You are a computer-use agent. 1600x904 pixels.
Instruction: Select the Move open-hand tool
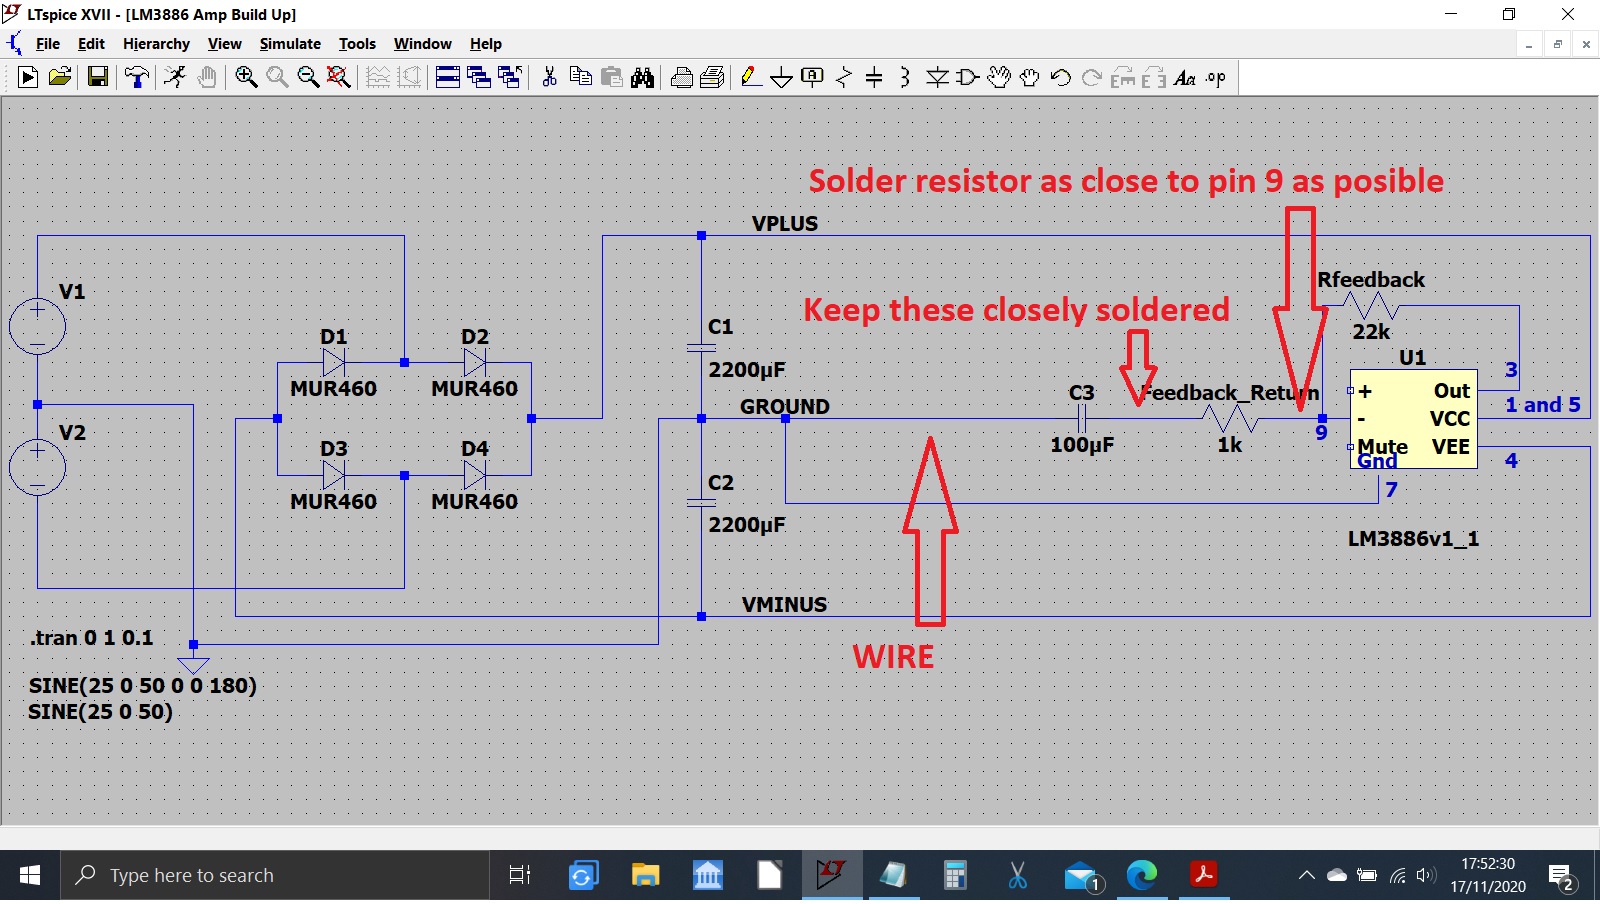click(999, 77)
